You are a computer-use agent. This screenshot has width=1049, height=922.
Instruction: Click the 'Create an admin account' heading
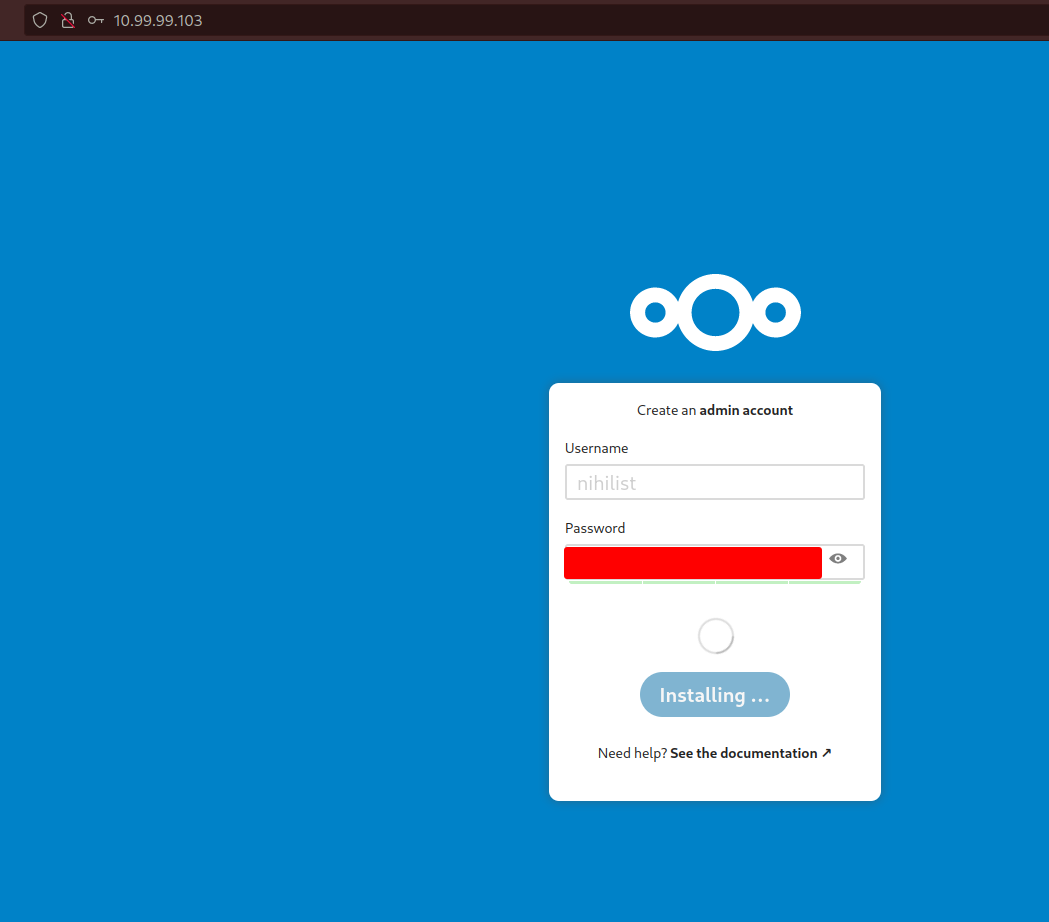714,410
